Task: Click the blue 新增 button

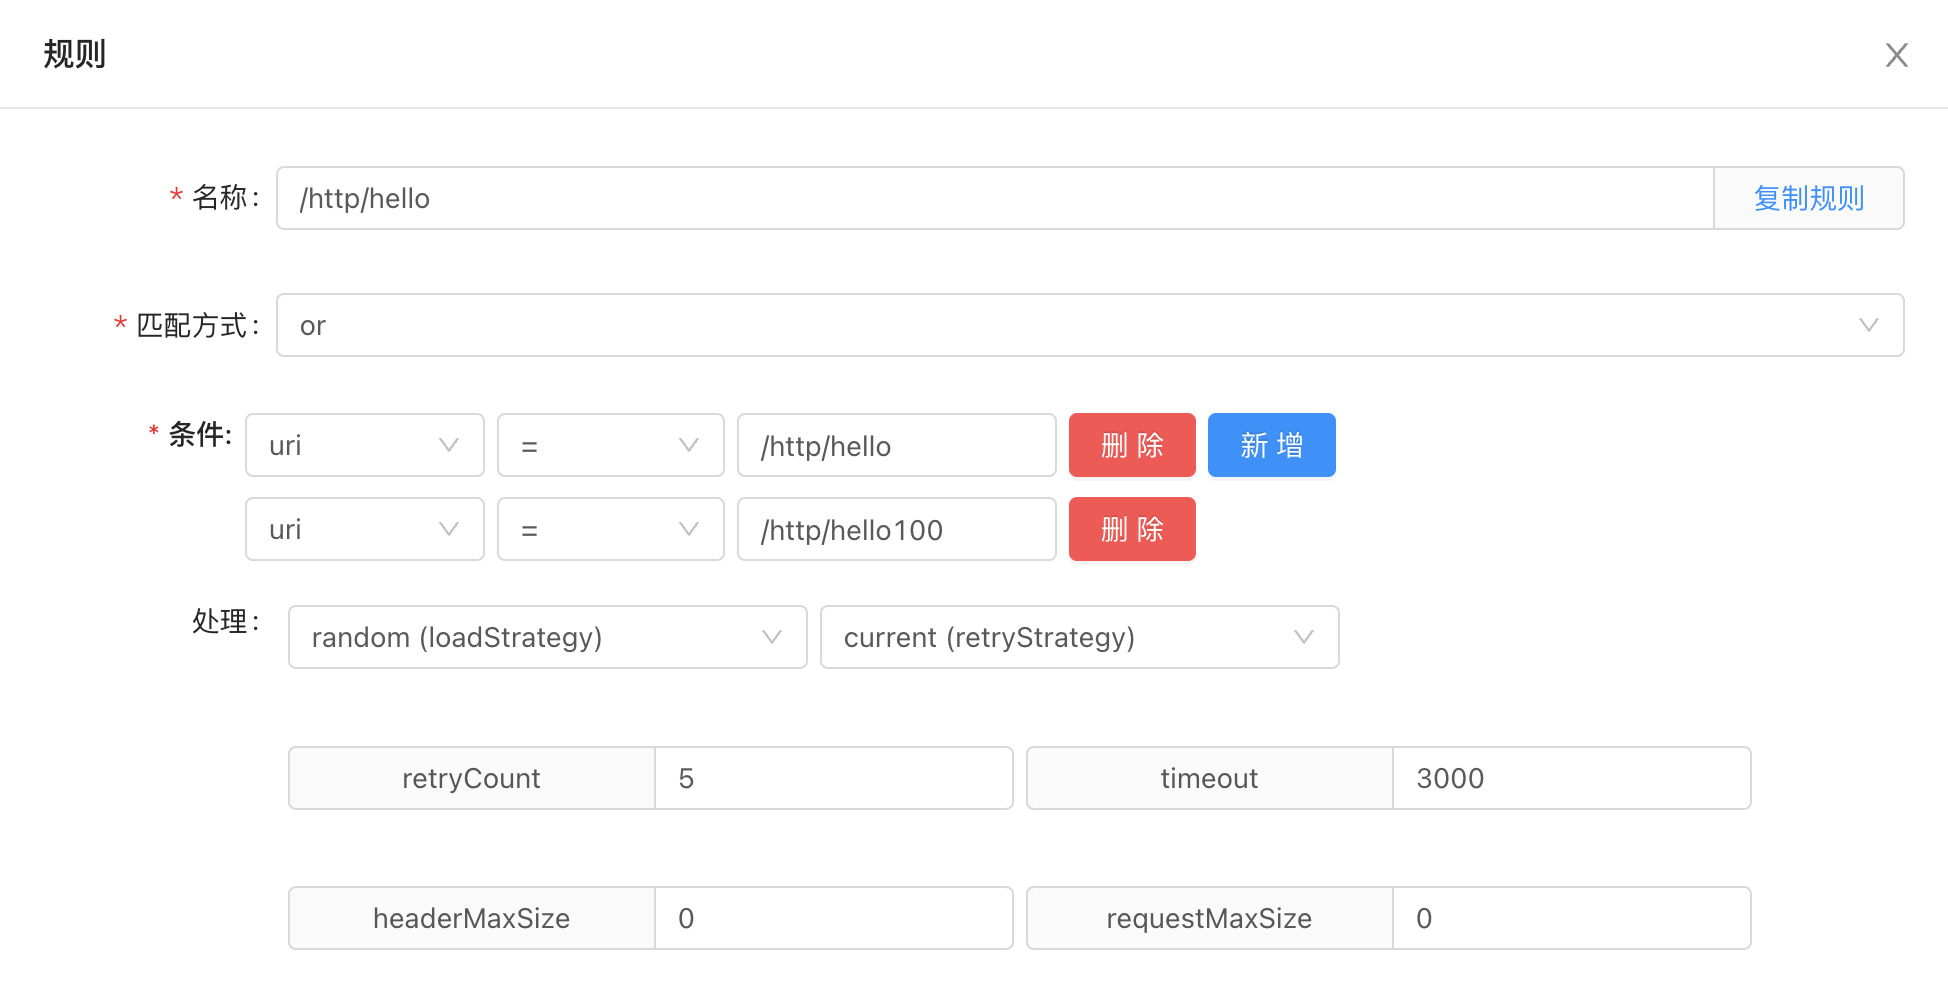Action: (1272, 445)
